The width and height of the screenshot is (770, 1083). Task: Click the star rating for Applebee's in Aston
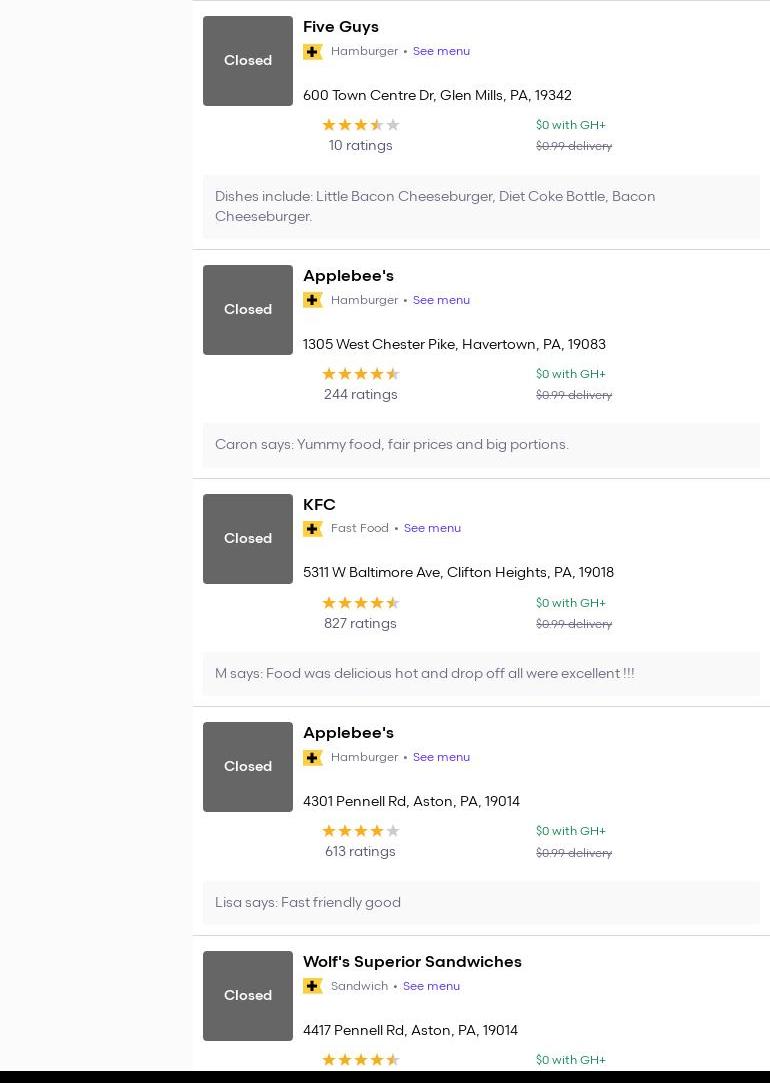click(360, 831)
